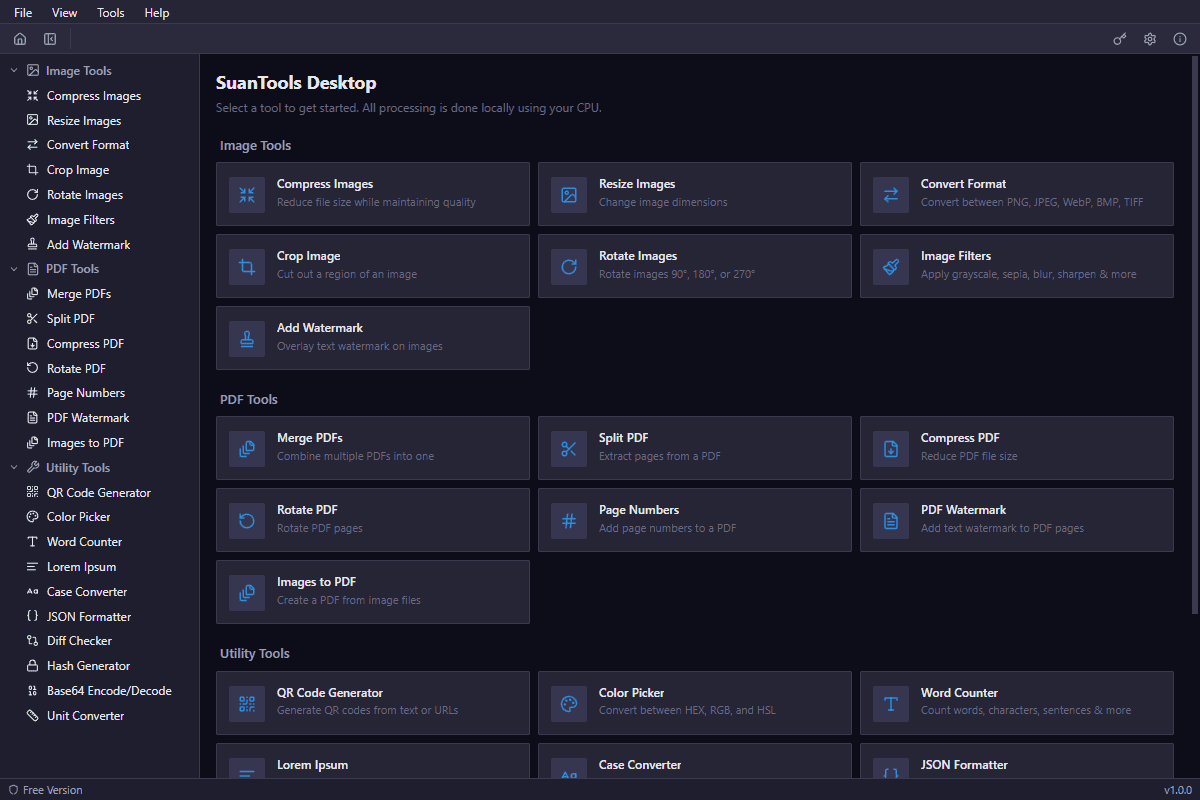Open the Page Numbers tool card
This screenshot has height=800, width=1200.
click(x=694, y=520)
